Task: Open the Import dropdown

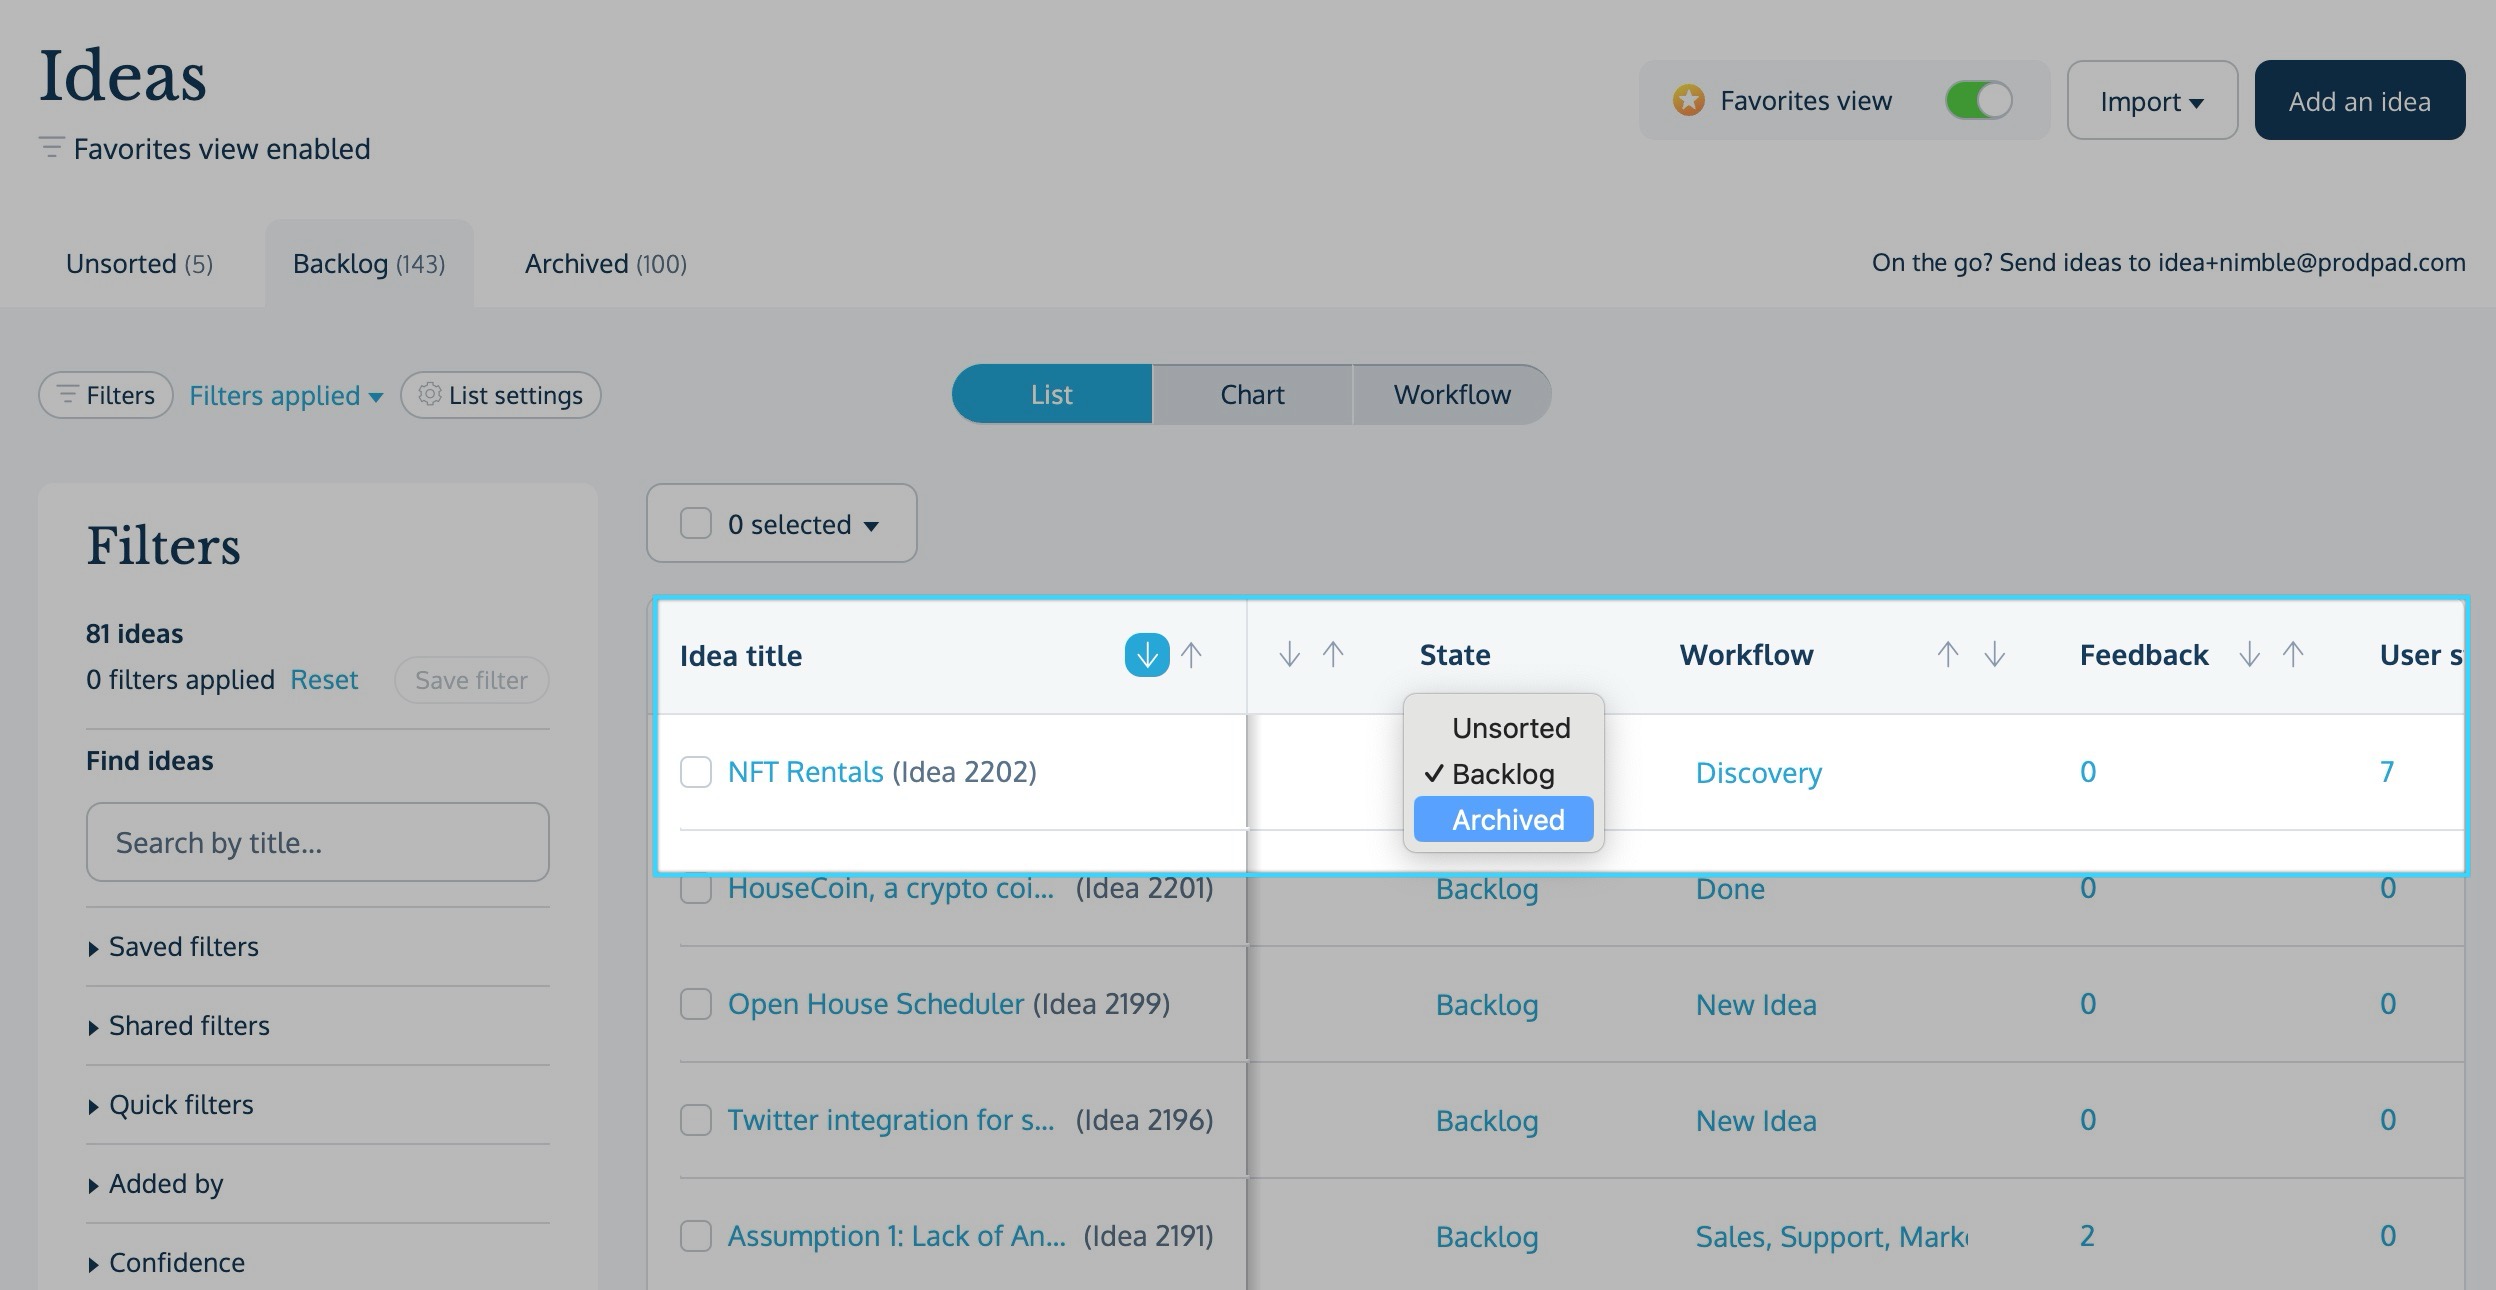Action: tap(2151, 101)
